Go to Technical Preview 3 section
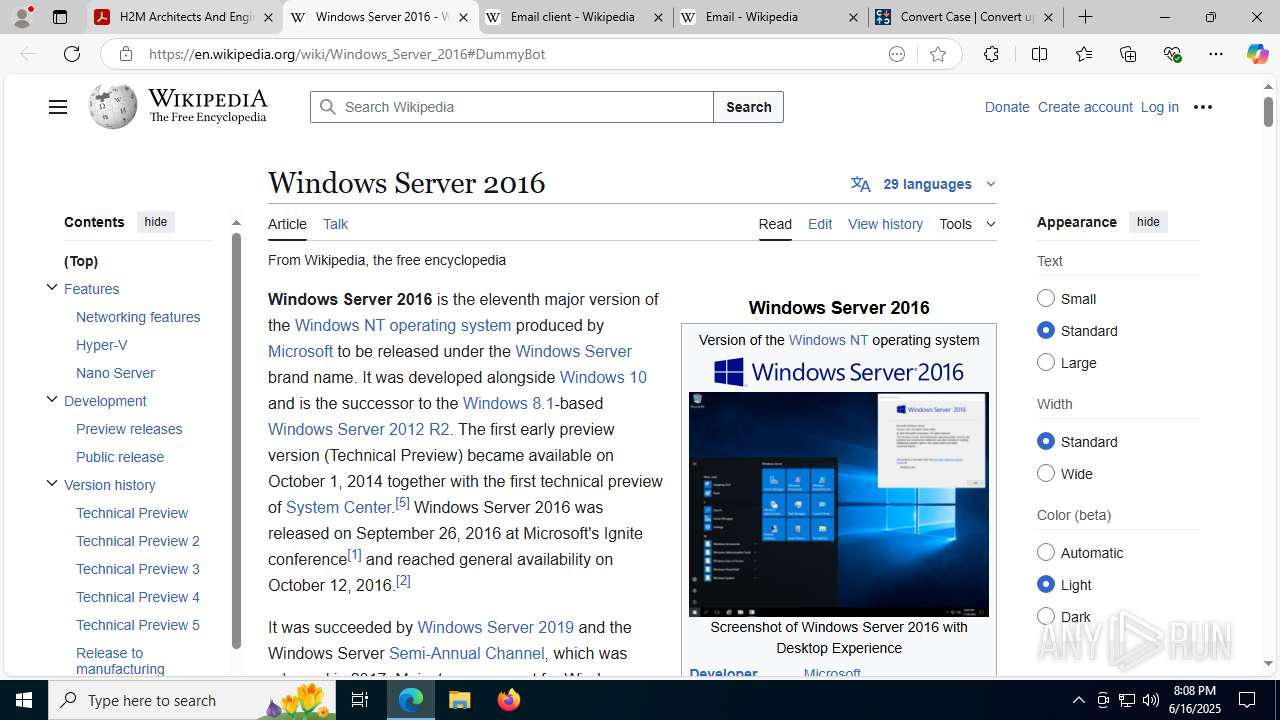This screenshot has height=720, width=1280. 138,569
